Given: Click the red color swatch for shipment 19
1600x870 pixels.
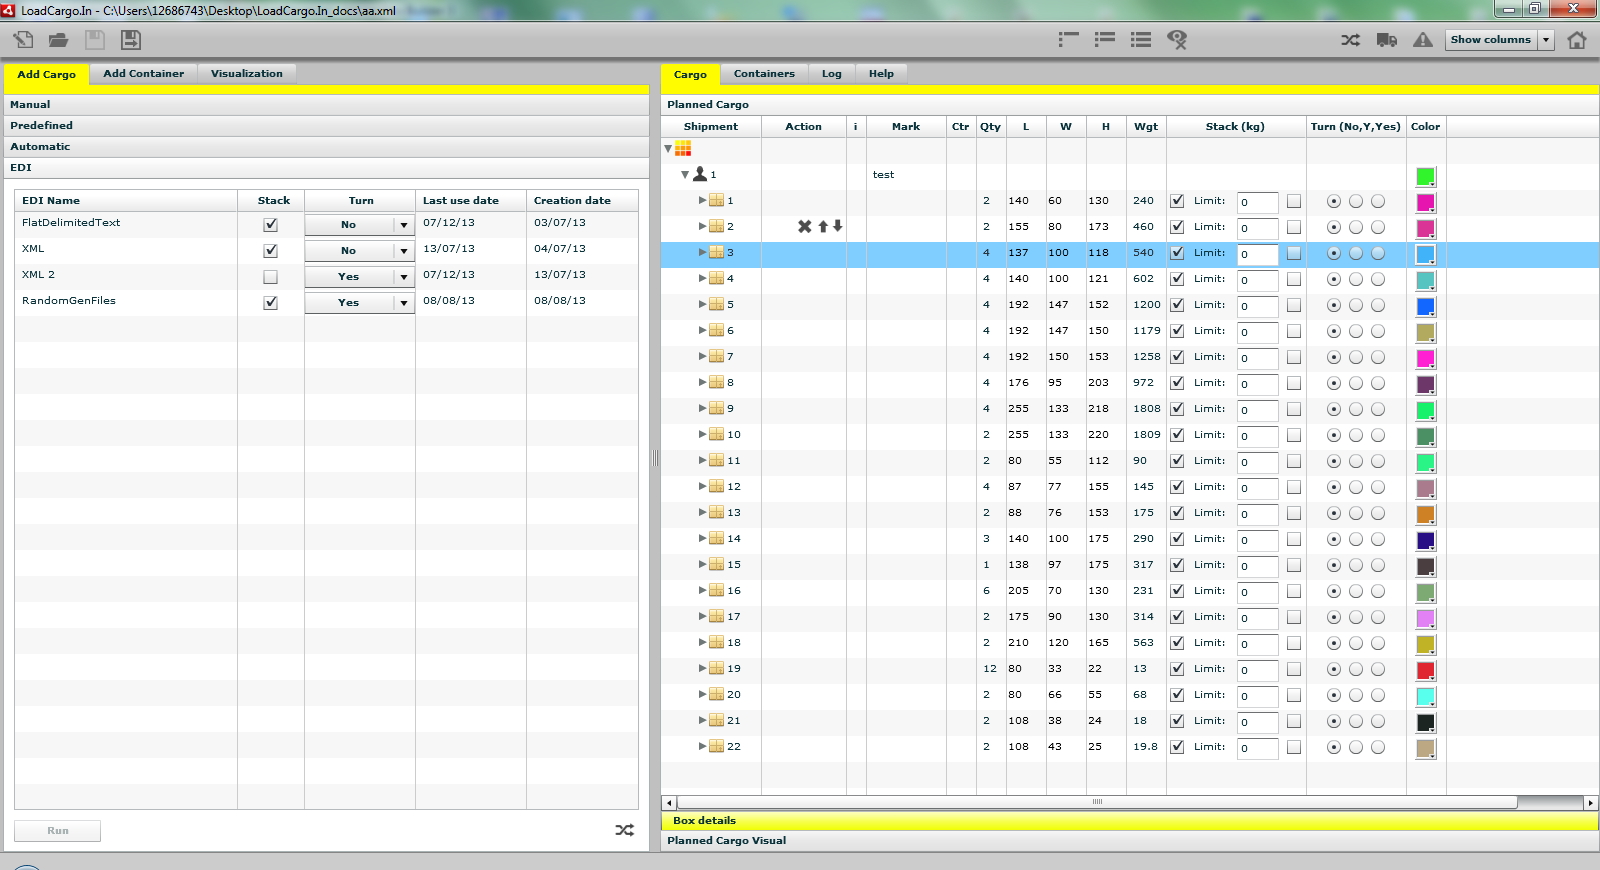Looking at the screenshot, I should point(1425,671).
